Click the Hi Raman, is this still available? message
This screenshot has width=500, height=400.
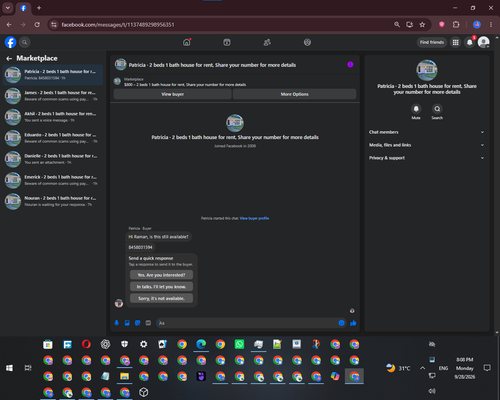[x=159, y=237]
